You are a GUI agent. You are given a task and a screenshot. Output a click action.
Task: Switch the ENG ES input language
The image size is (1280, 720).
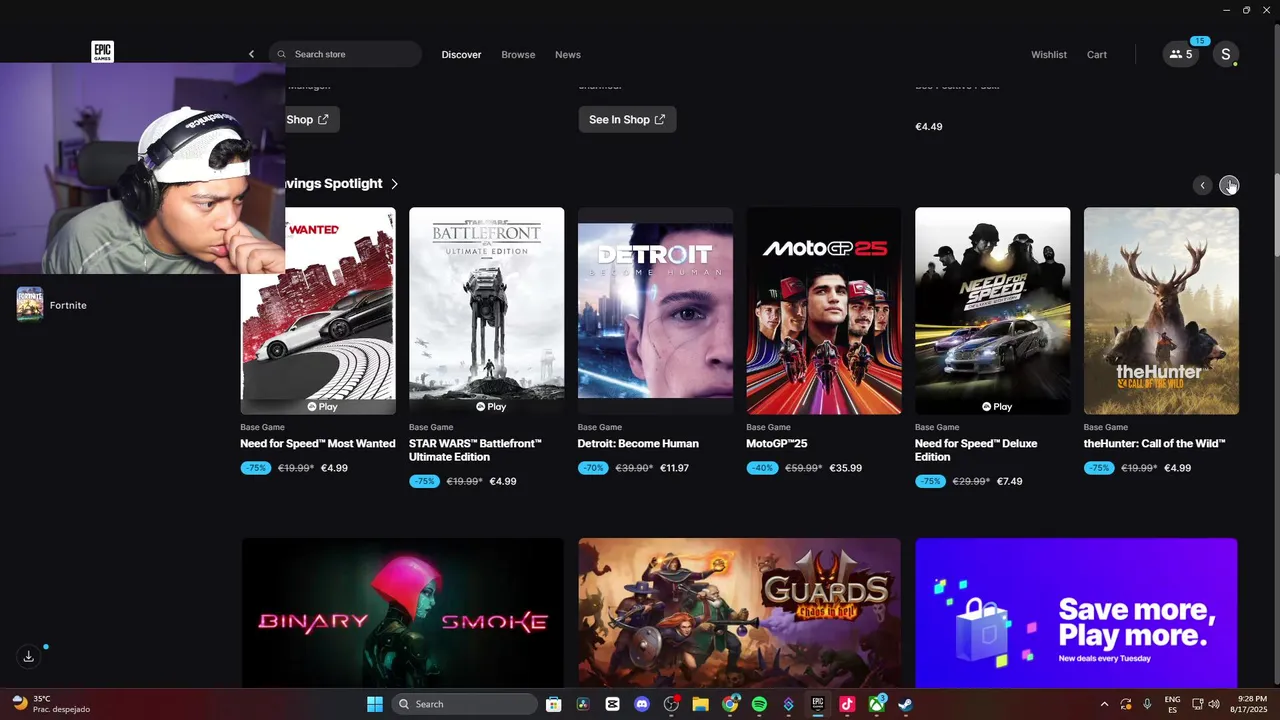click(1172, 704)
